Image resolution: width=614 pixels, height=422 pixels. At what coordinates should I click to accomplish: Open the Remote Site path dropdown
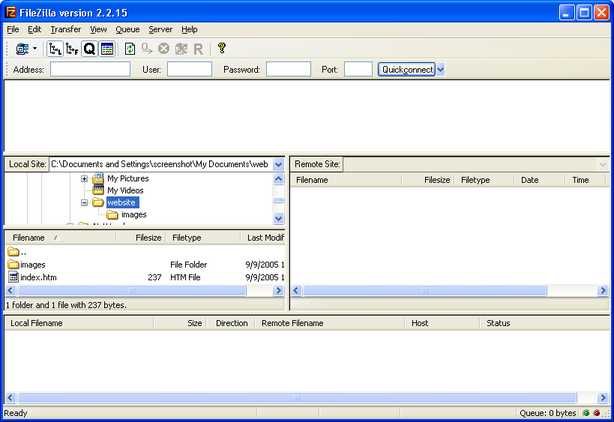point(603,164)
